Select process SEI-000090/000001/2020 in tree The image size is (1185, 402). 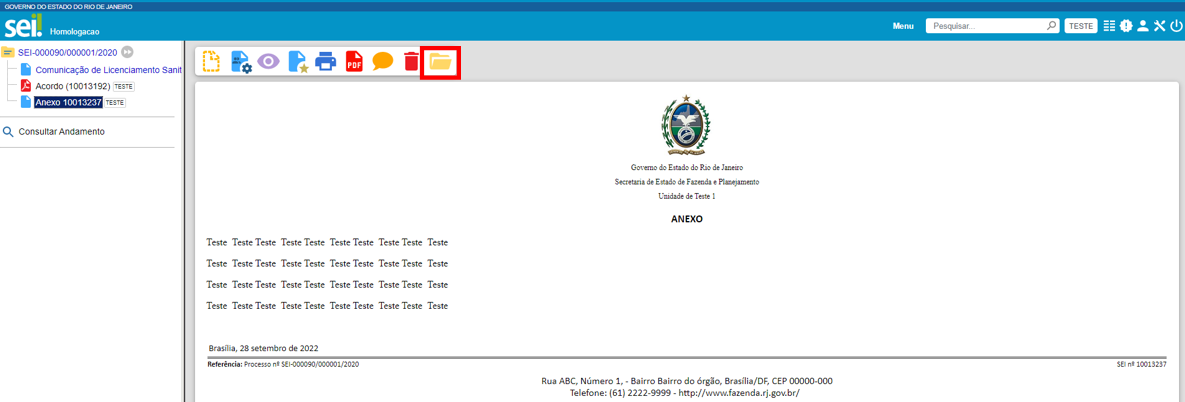[x=68, y=52]
